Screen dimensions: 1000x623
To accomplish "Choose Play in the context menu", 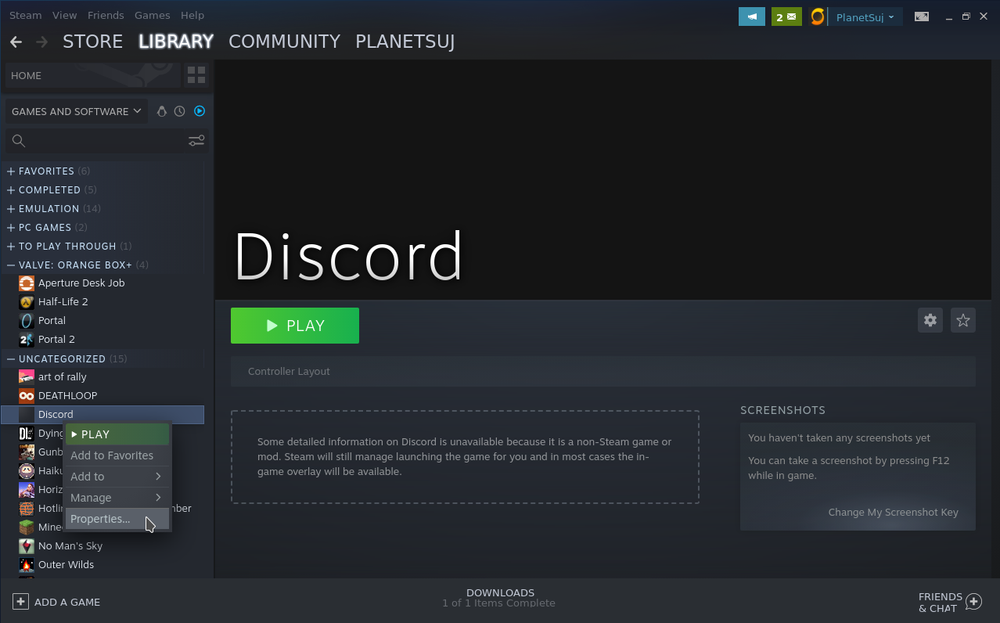I will pos(117,434).
